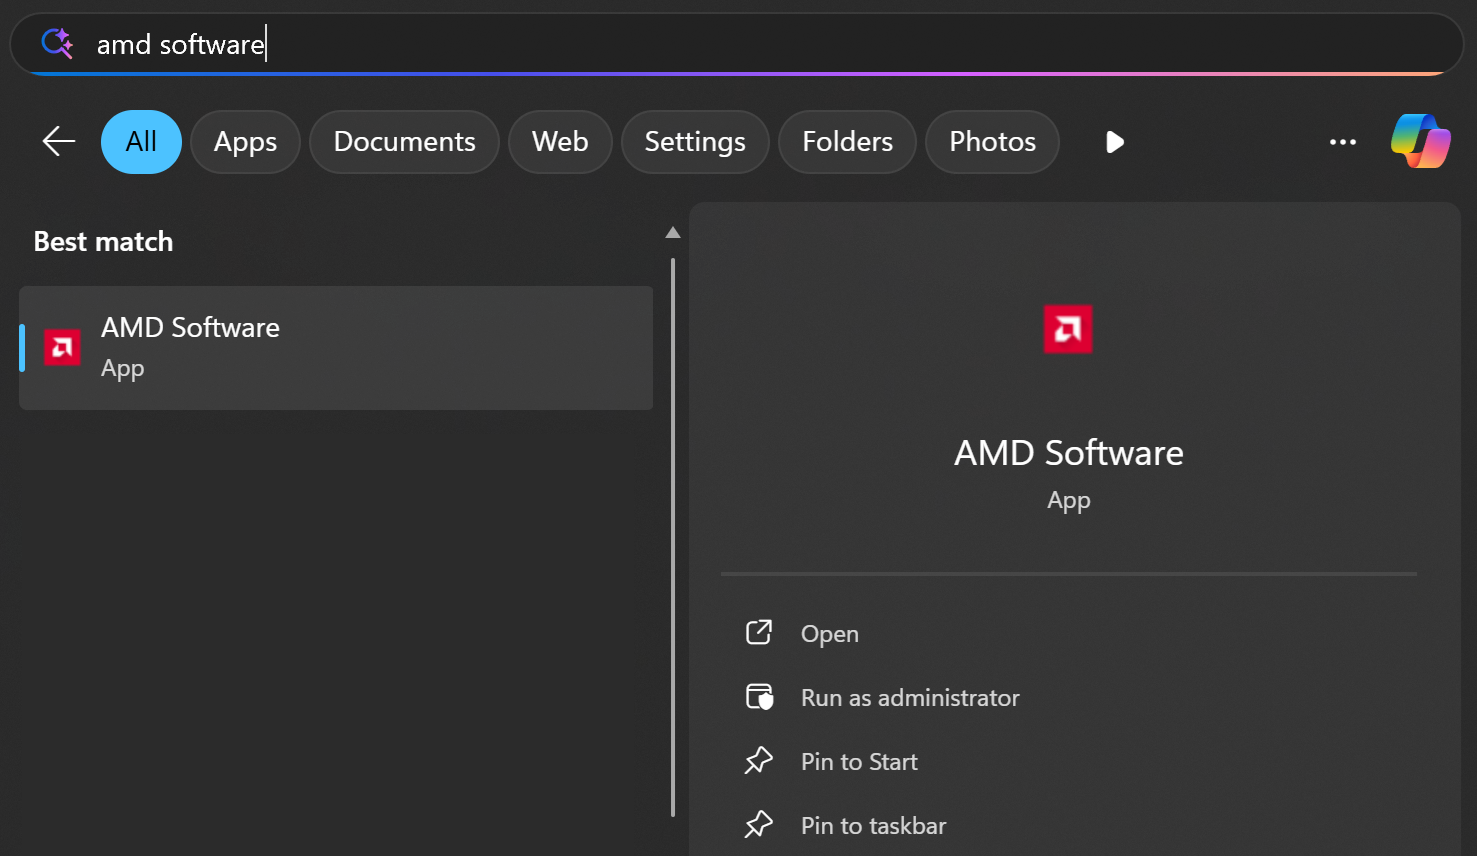The height and width of the screenshot is (856, 1477).
Task: Click the games play icon after Photos filter
Action: coord(1114,141)
